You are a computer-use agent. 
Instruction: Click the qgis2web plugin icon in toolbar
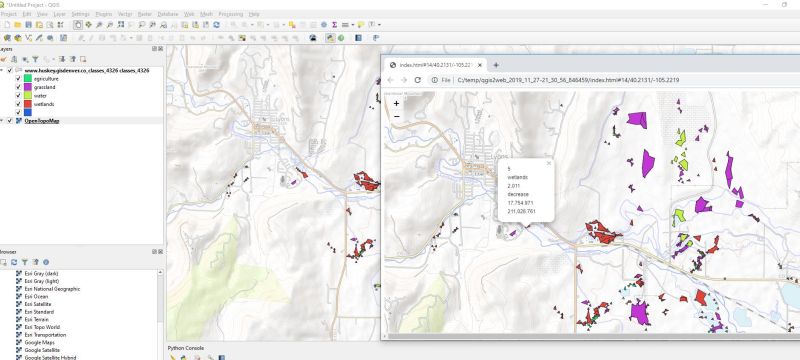[341, 38]
